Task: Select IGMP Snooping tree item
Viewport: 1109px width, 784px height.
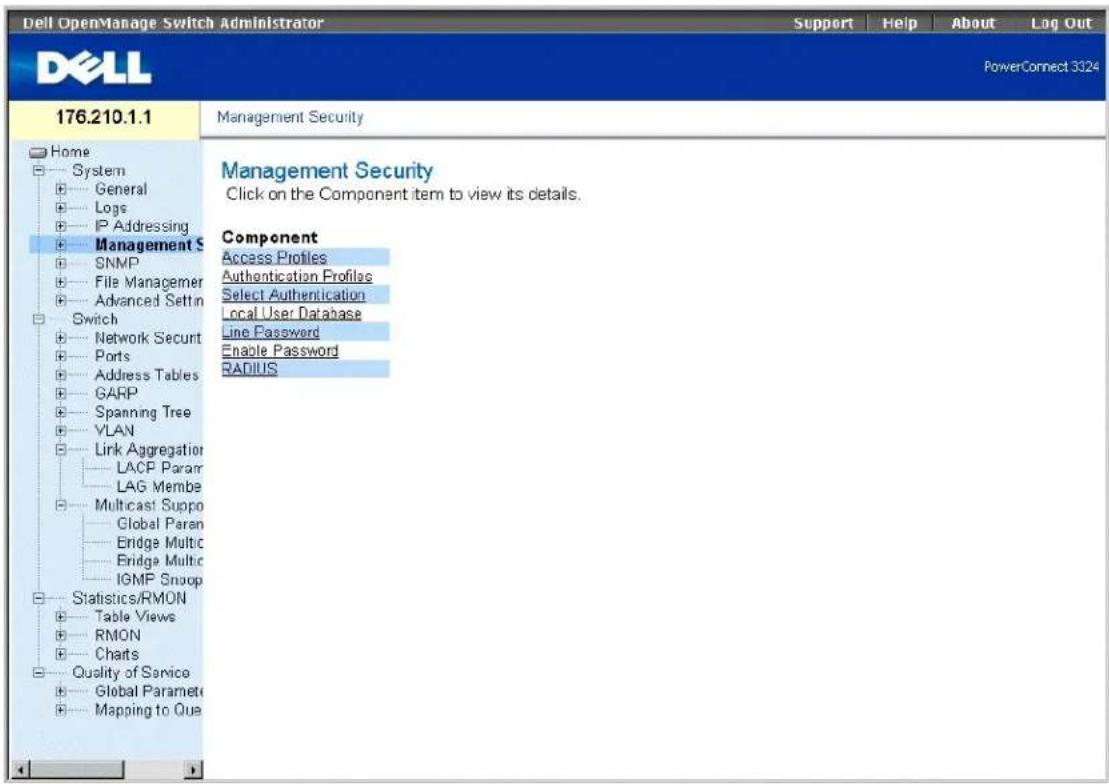Action: click(160, 580)
